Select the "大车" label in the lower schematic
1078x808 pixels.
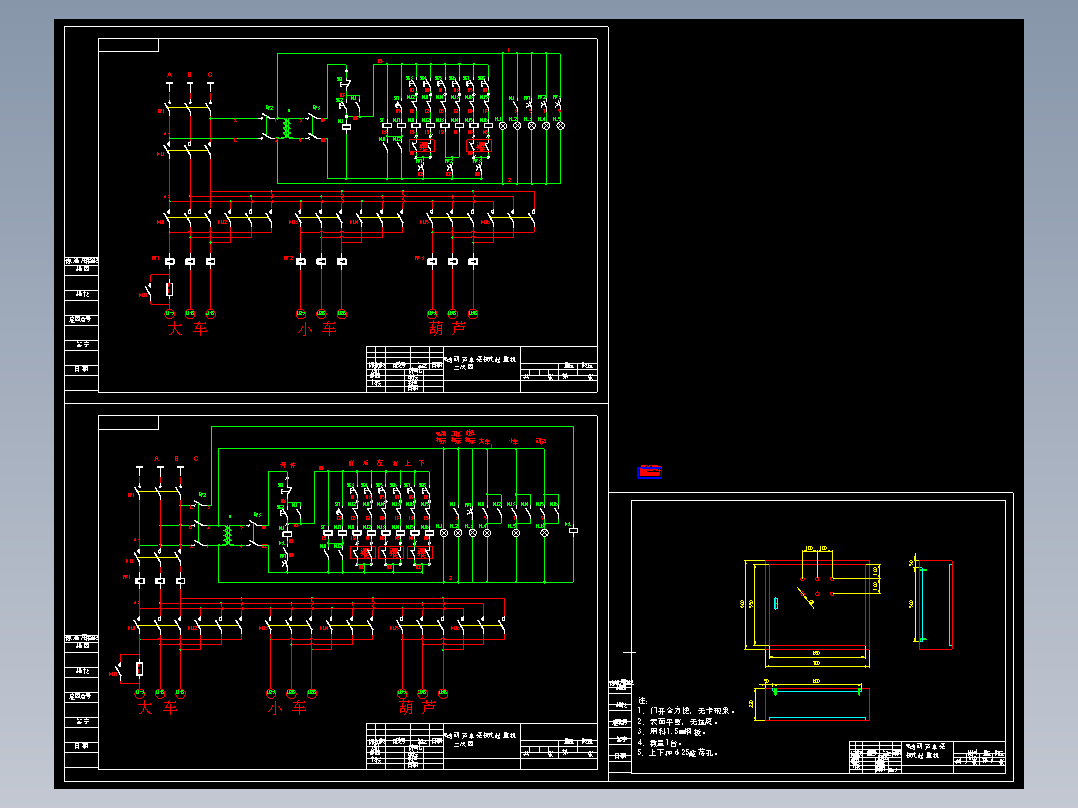[x=157, y=707]
